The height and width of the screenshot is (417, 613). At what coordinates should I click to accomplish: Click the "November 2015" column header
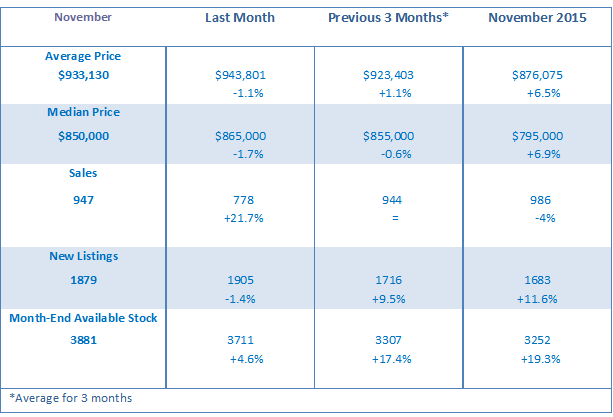tap(536, 18)
